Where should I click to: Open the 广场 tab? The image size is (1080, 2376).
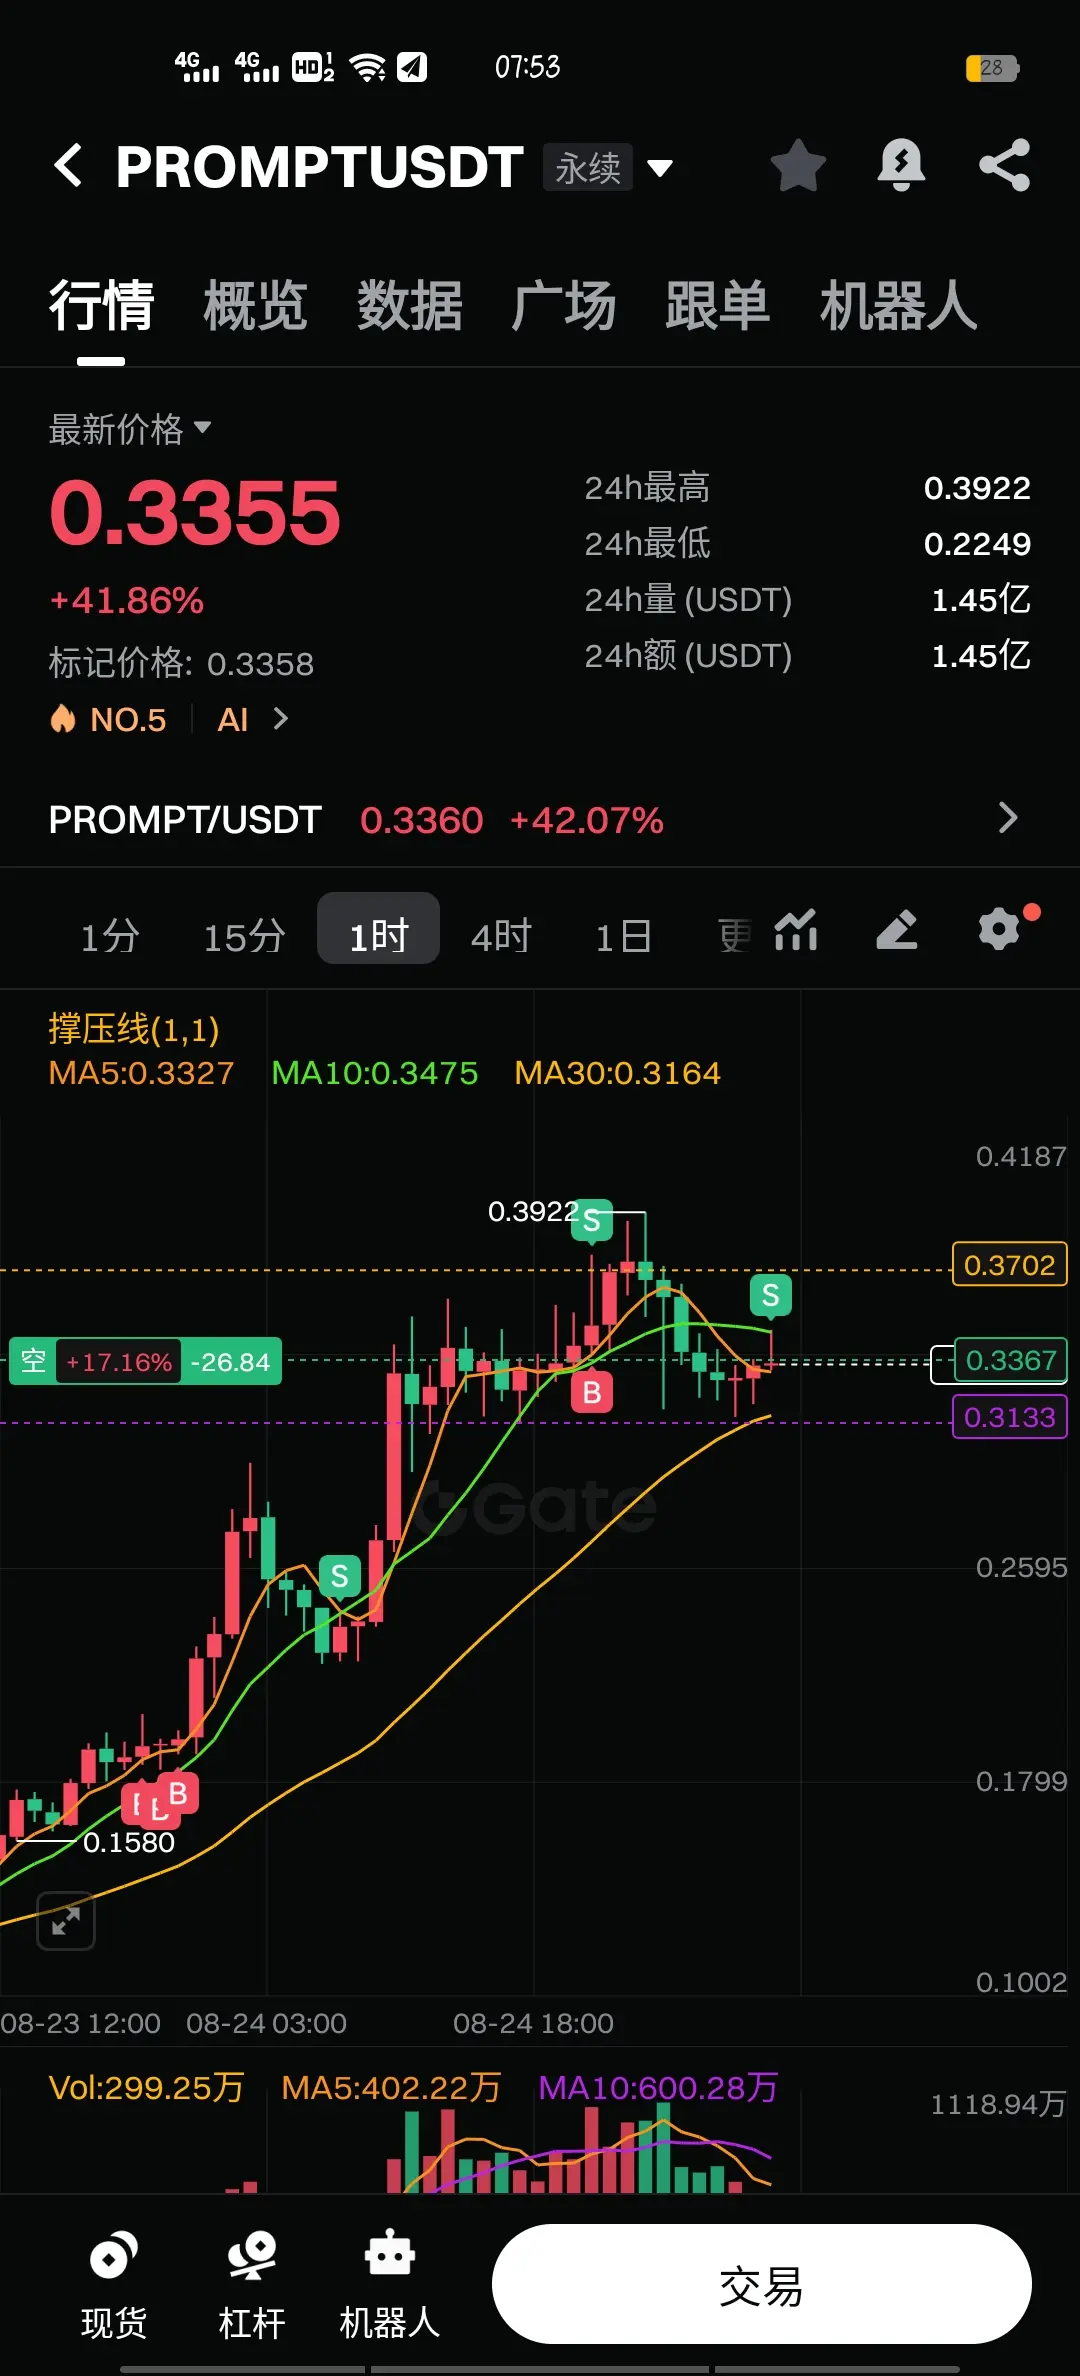coord(564,305)
